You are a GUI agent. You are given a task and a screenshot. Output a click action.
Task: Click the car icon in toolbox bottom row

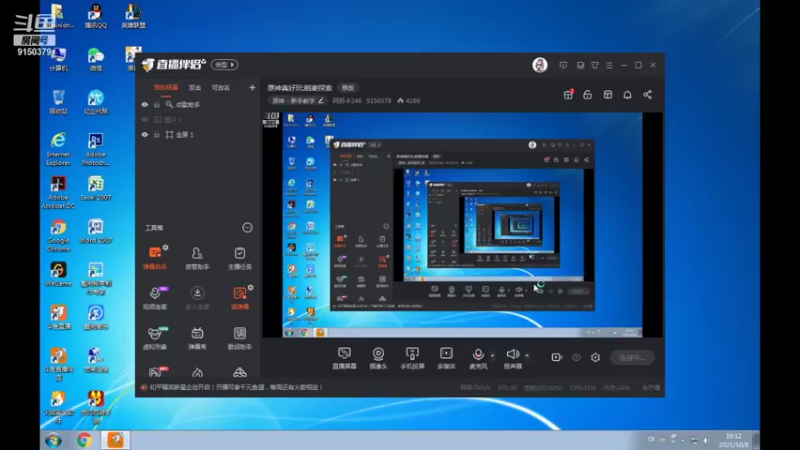point(240,372)
